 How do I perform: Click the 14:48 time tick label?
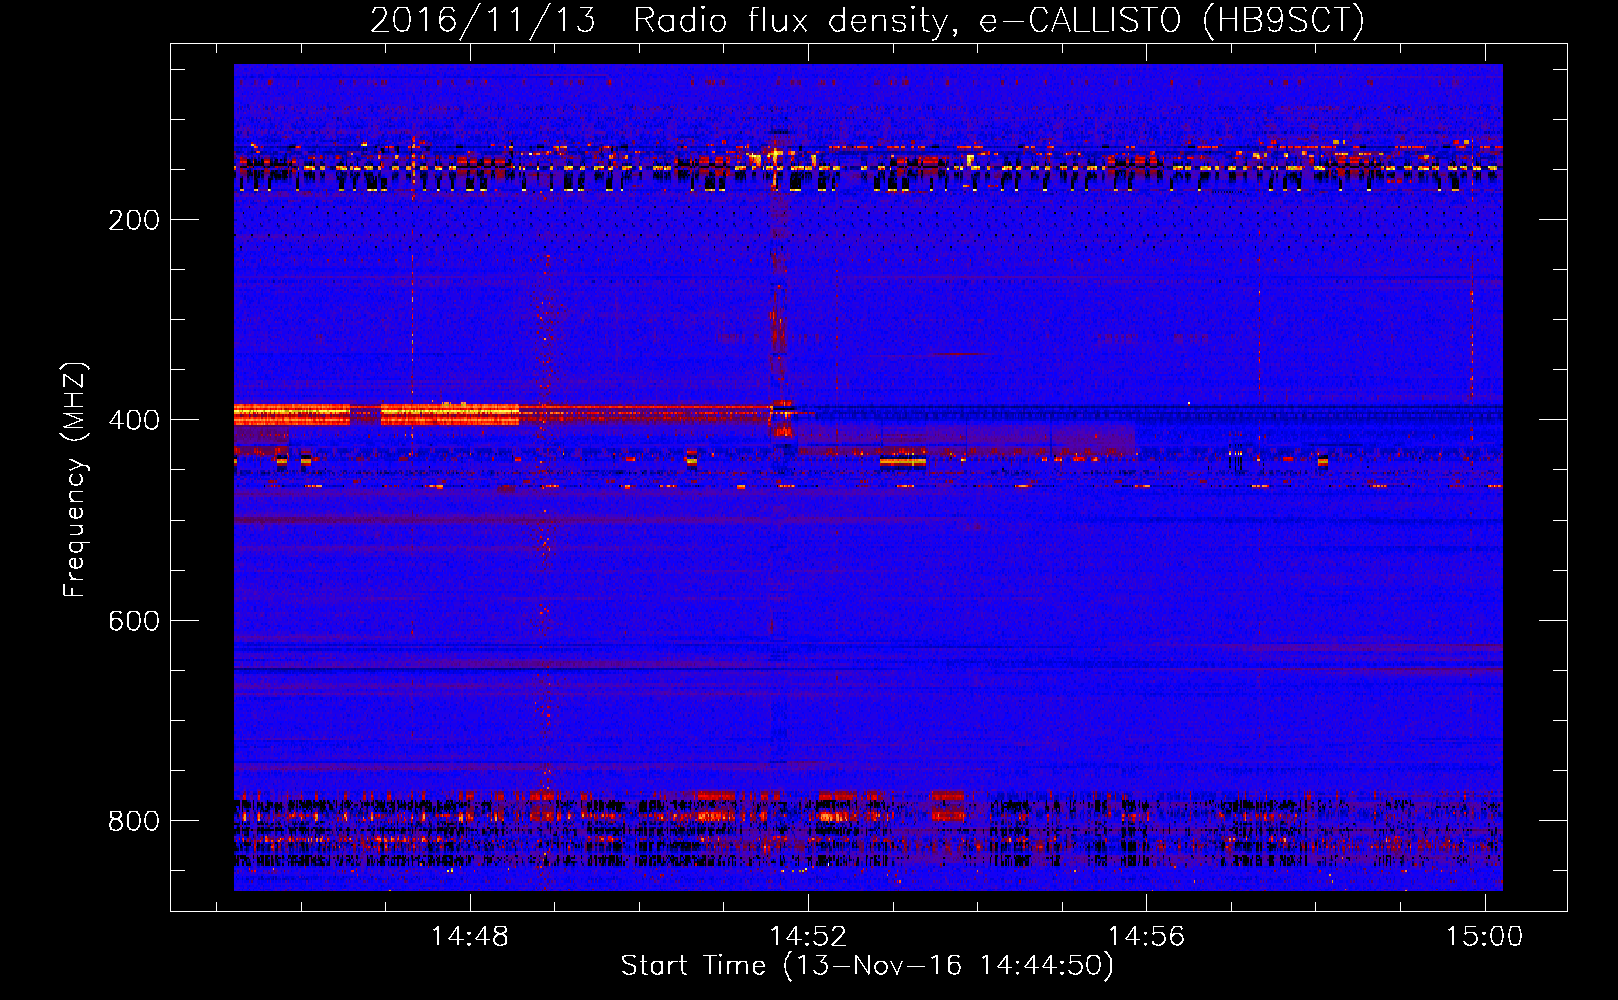point(470,936)
